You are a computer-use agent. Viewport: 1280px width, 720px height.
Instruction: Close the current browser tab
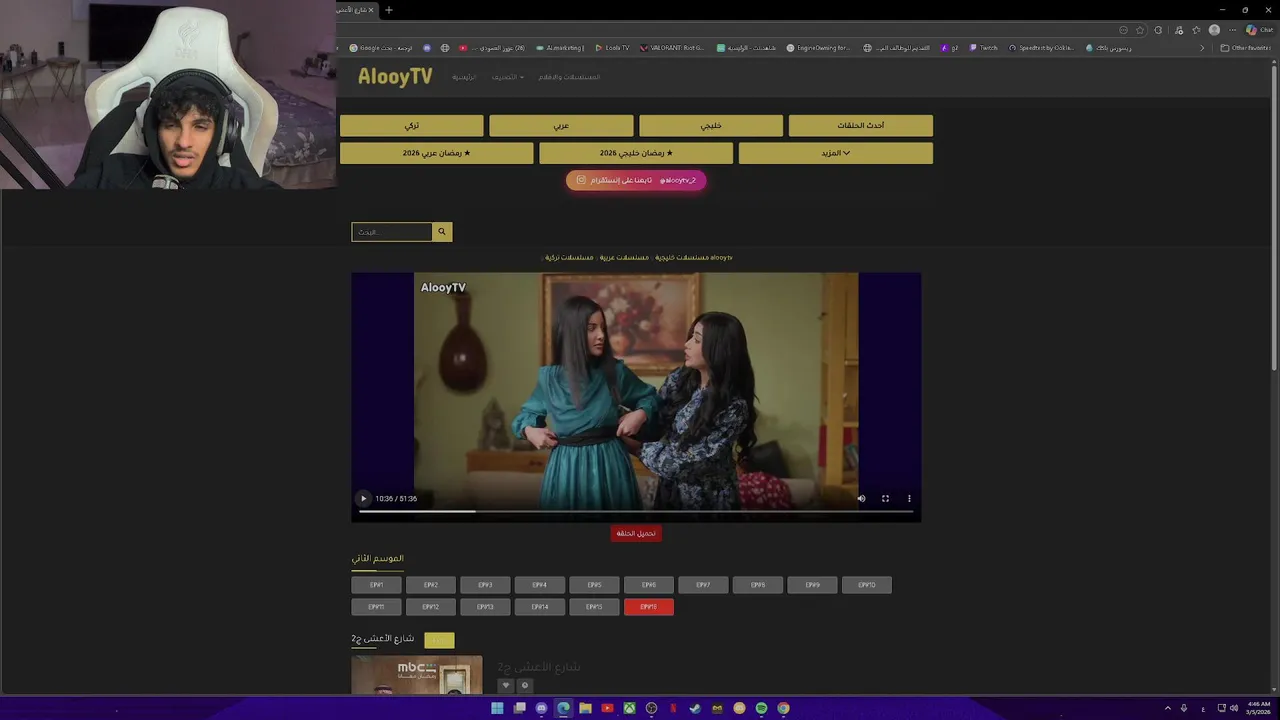[371, 10]
